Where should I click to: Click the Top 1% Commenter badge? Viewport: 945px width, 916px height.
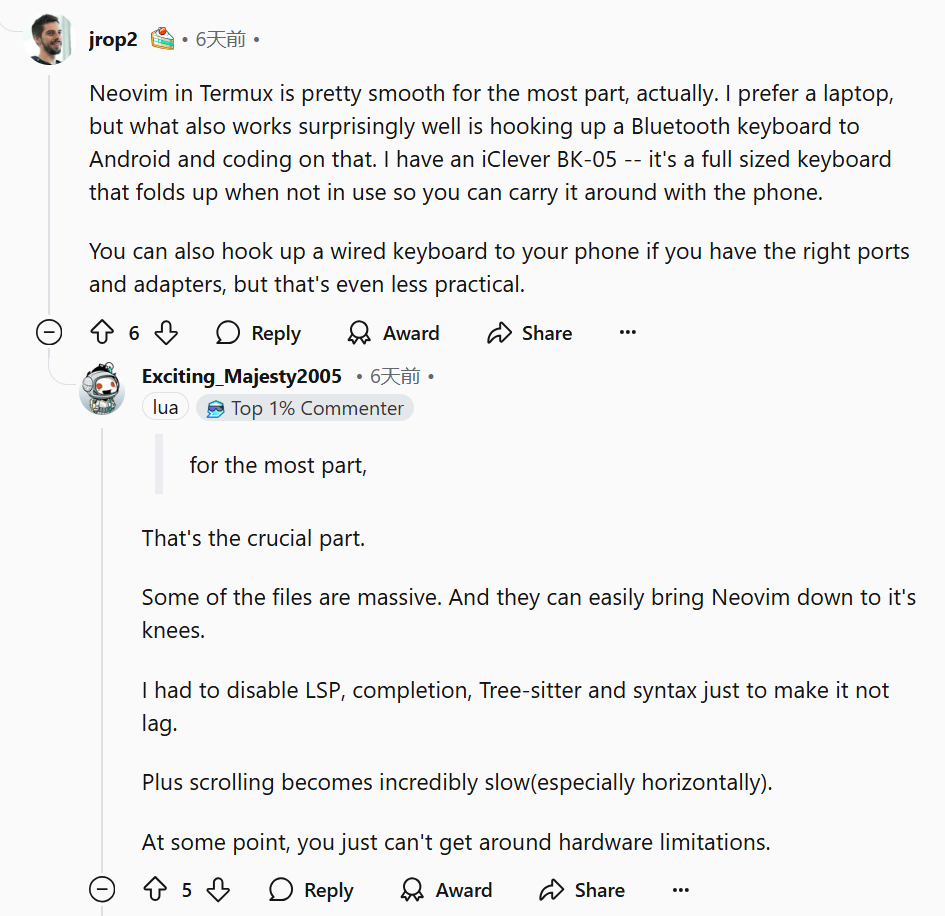305,408
